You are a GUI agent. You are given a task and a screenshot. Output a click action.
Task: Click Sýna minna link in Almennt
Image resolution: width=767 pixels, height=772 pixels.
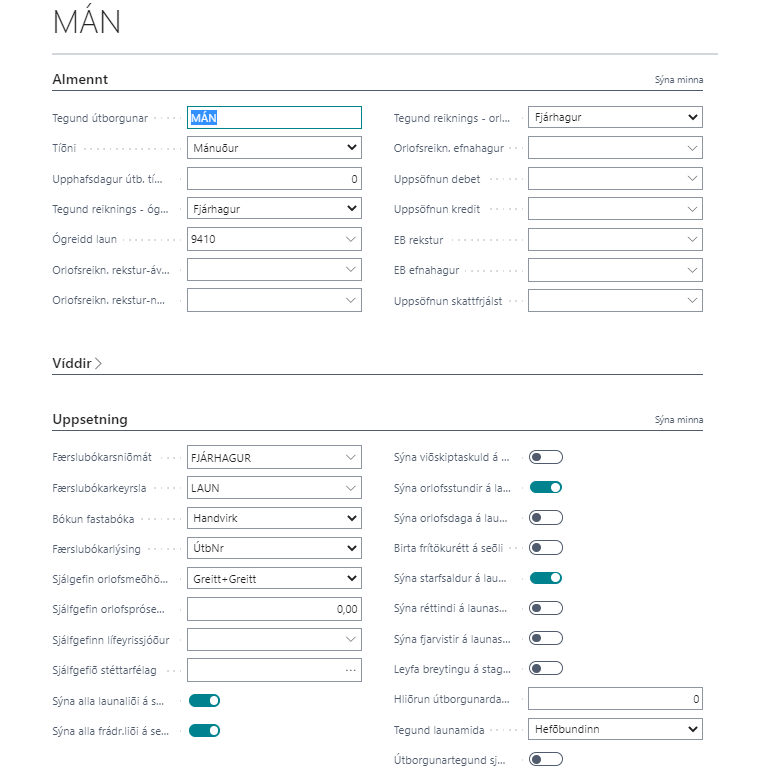tap(679, 80)
